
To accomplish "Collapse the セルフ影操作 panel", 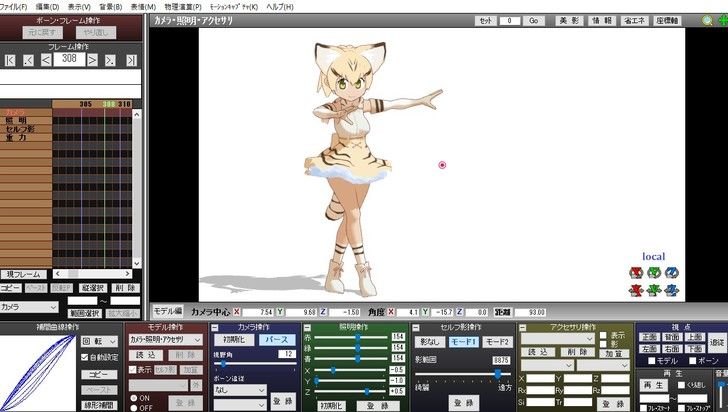I will [x=416, y=328].
